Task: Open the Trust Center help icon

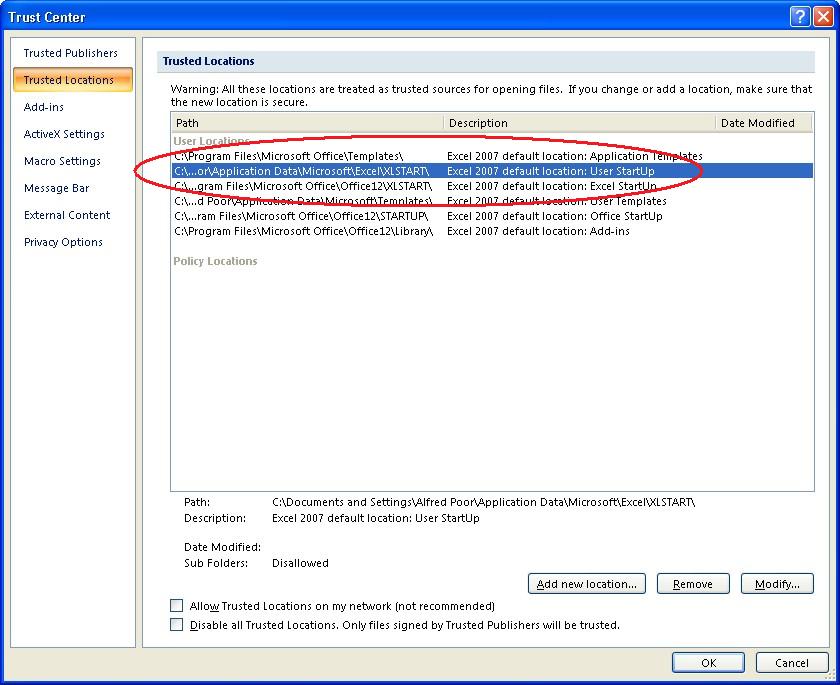Action: (x=798, y=15)
